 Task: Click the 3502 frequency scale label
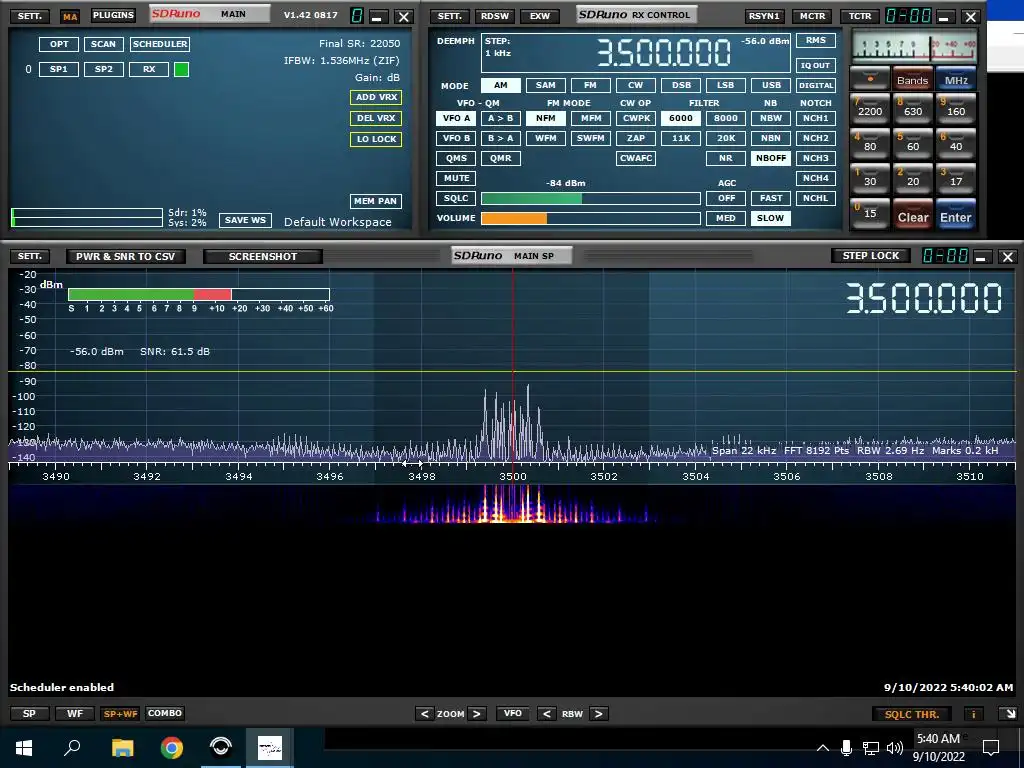603,476
